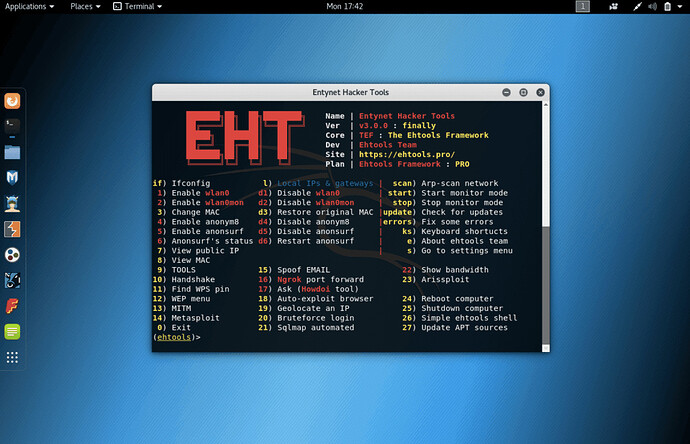Open the Applications menu
This screenshot has width=690, height=444.
[x=30, y=6]
